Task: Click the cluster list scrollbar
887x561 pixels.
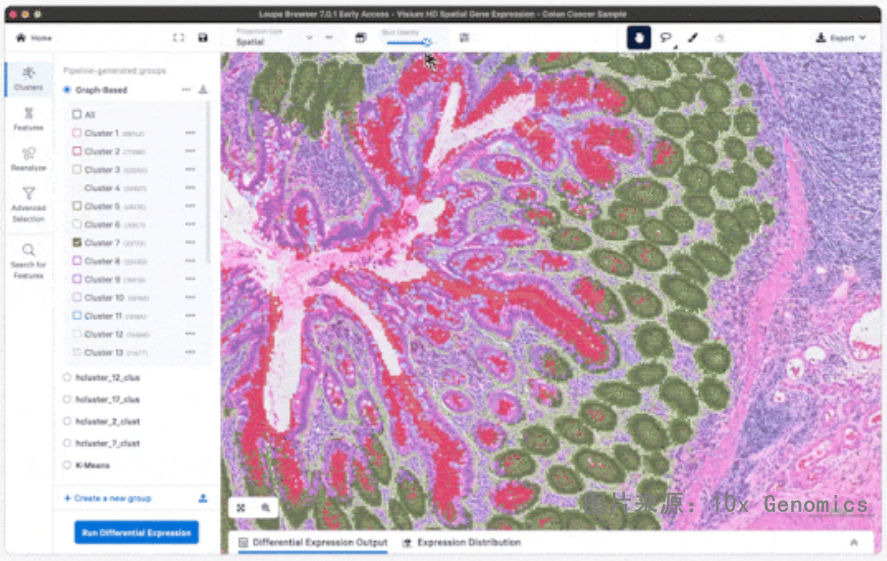Action: point(208,183)
